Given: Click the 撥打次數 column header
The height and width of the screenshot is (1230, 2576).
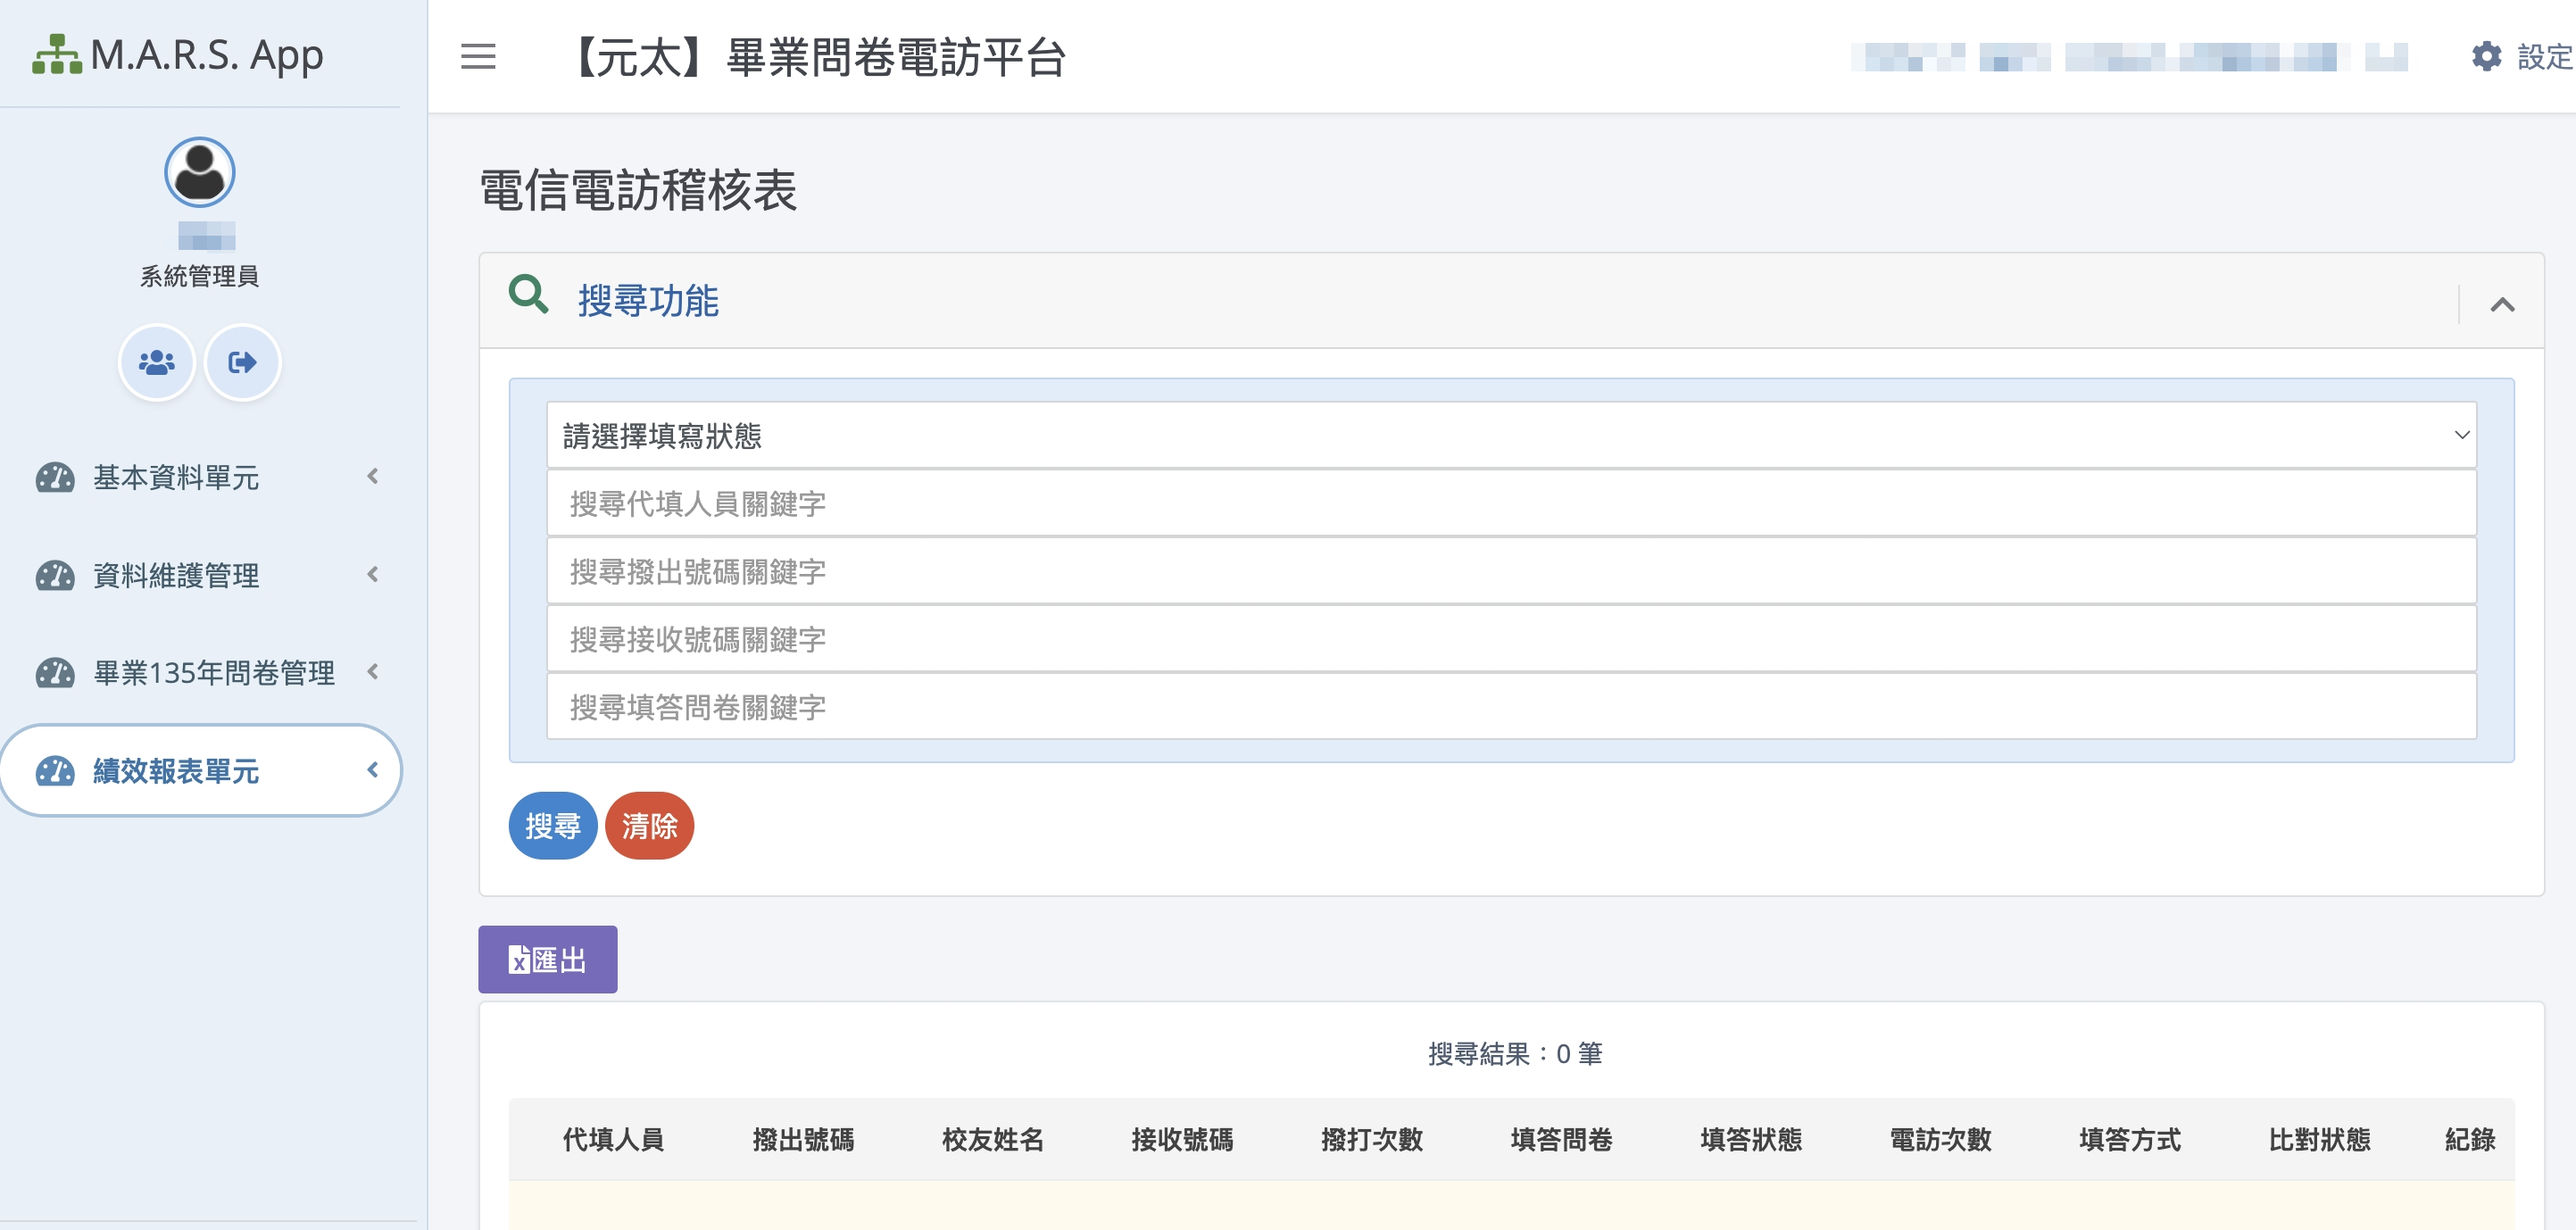Looking at the screenshot, I should coord(1372,1139).
